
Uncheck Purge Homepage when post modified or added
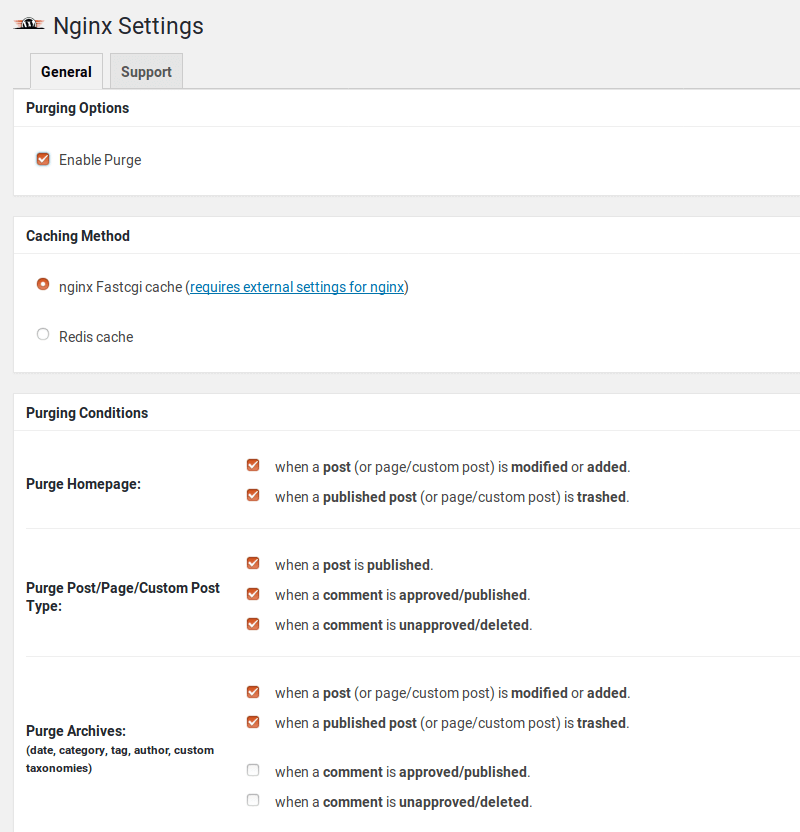point(253,465)
